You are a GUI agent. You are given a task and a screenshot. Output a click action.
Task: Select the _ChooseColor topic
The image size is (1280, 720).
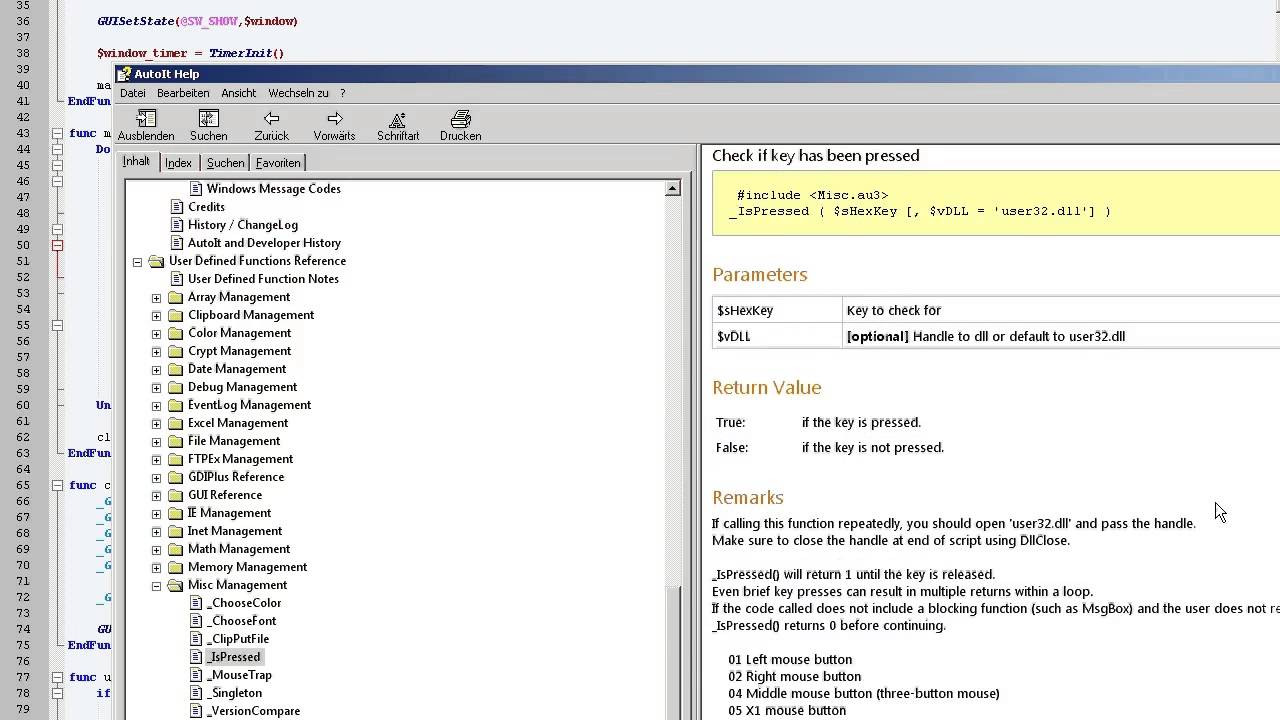coord(244,603)
